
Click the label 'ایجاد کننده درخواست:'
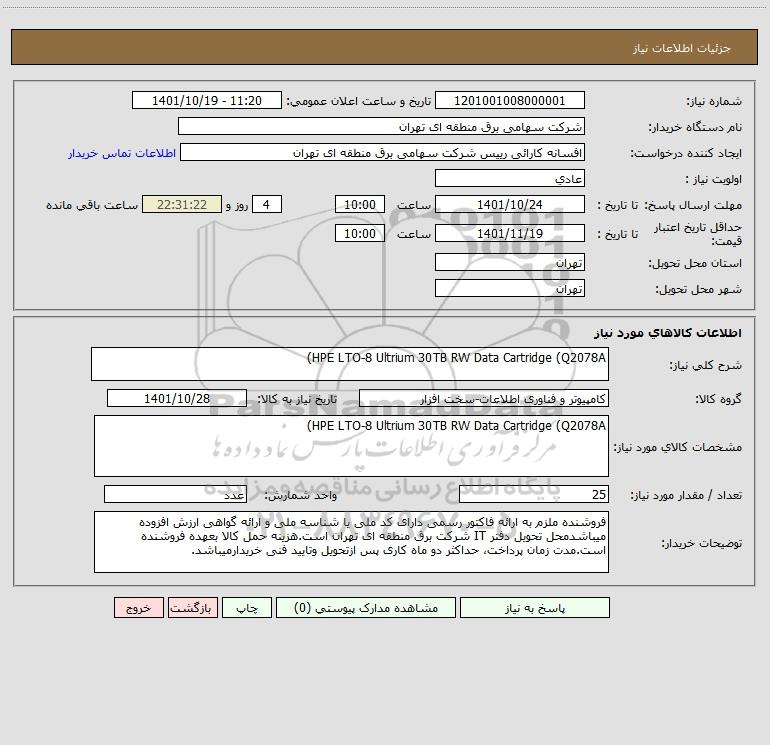(686, 153)
